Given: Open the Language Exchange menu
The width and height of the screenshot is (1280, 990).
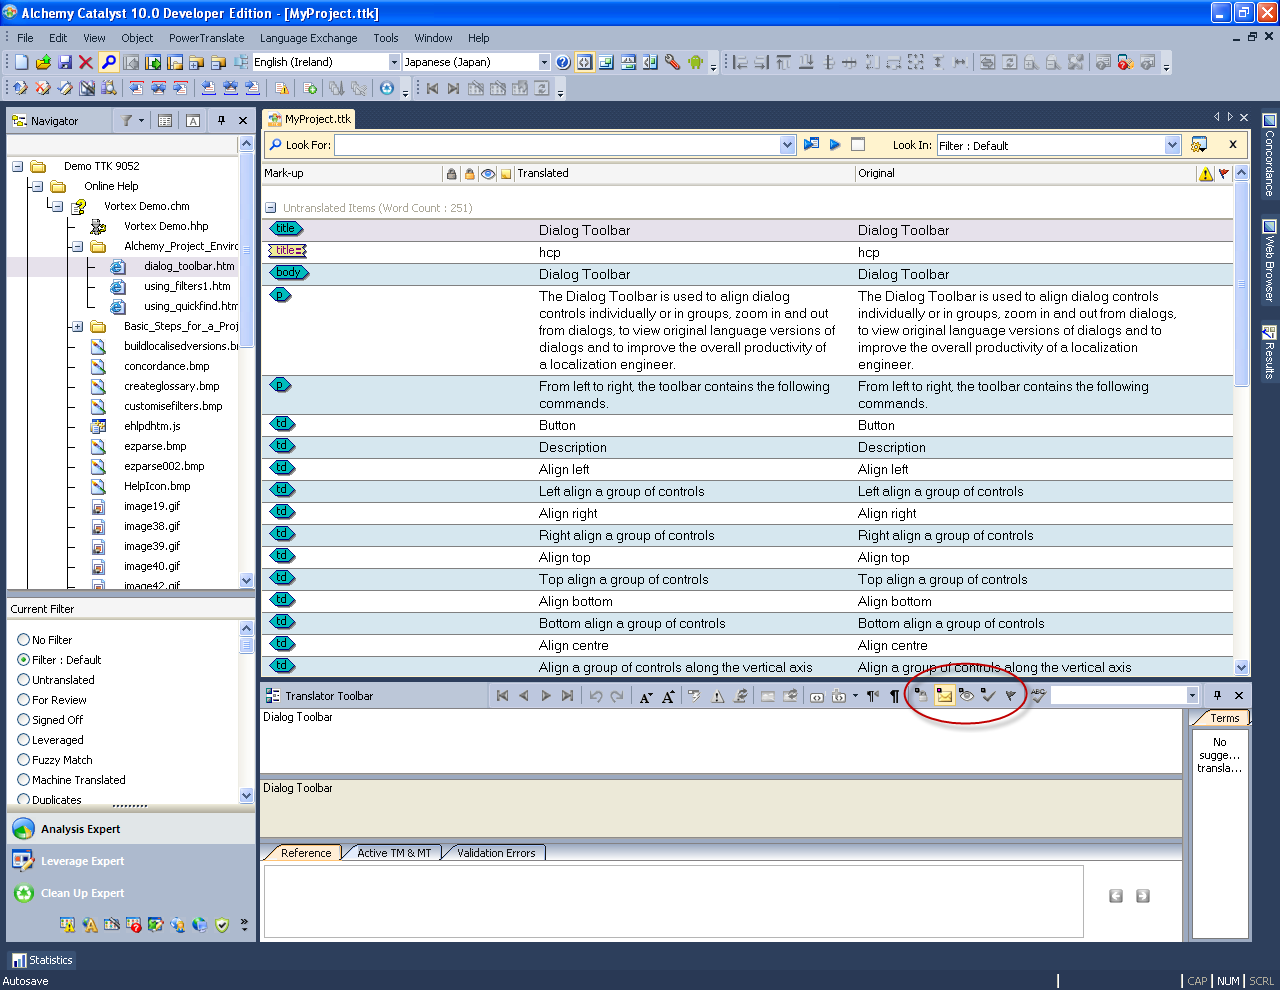Looking at the screenshot, I should [x=308, y=38].
